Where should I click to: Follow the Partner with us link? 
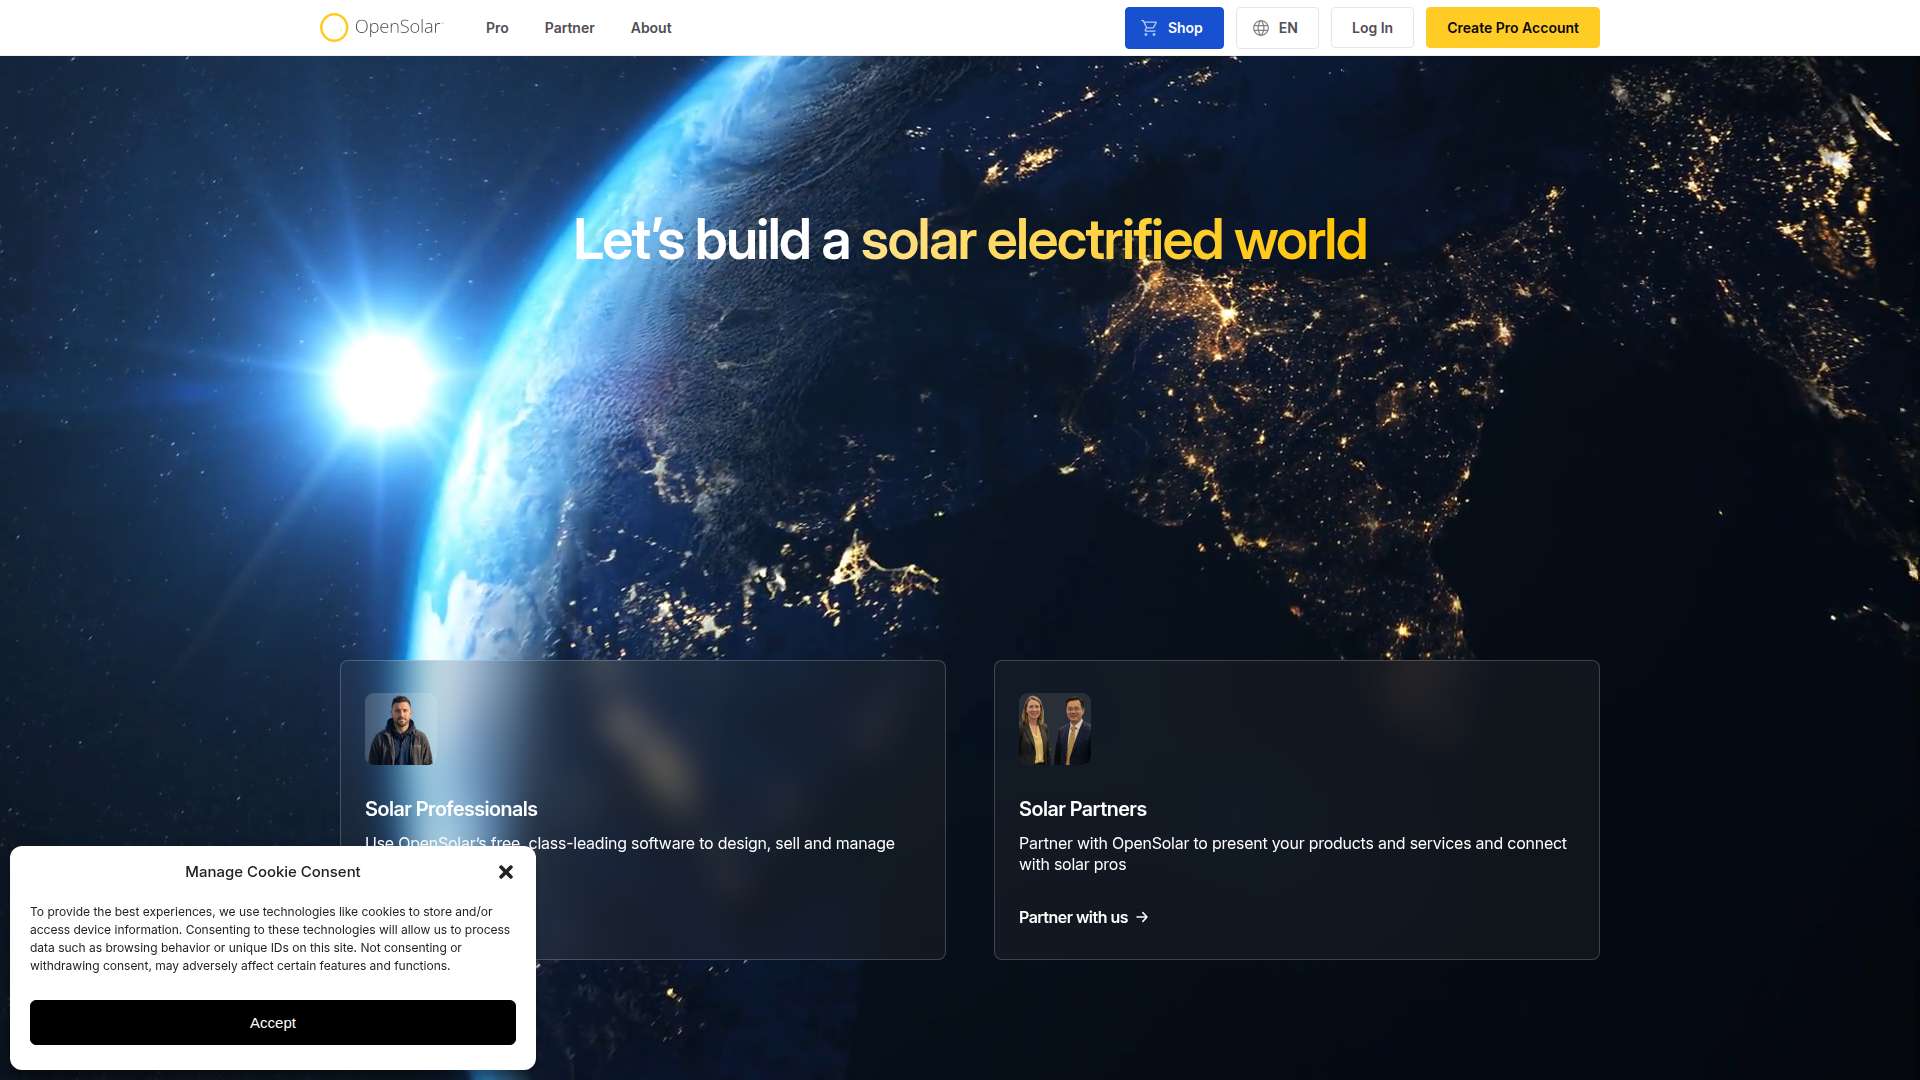click(1084, 917)
